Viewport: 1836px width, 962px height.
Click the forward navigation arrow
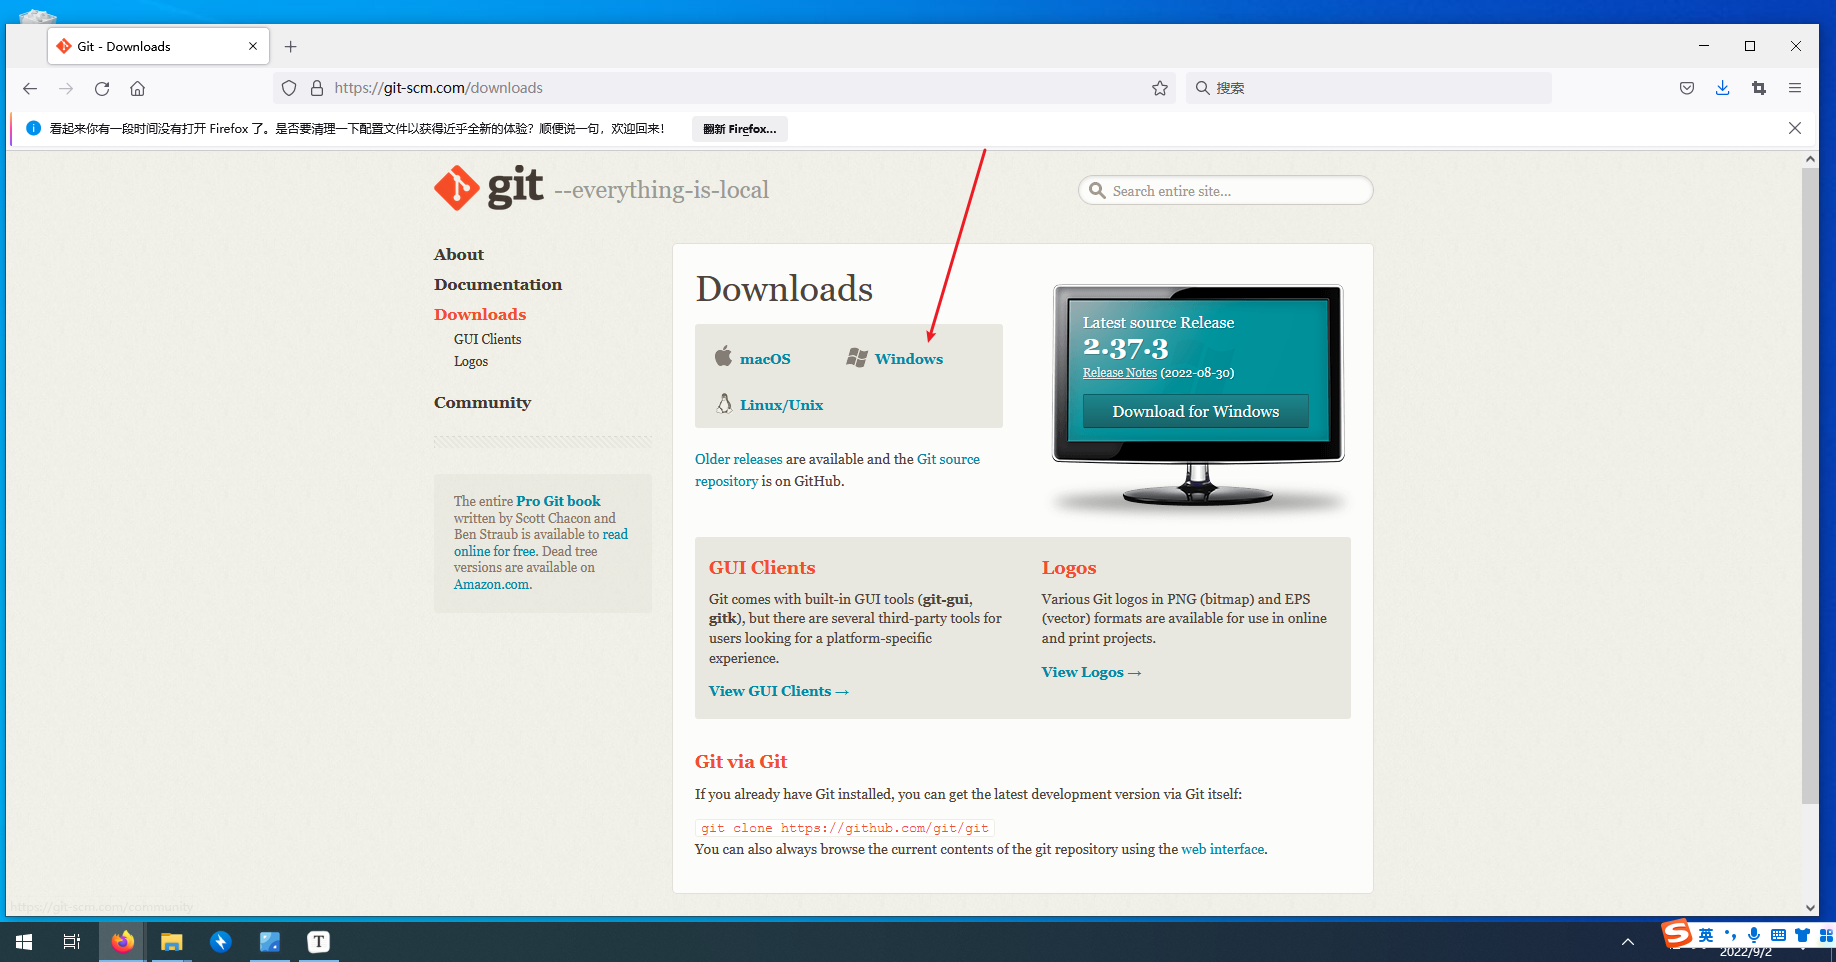pyautogui.click(x=66, y=88)
